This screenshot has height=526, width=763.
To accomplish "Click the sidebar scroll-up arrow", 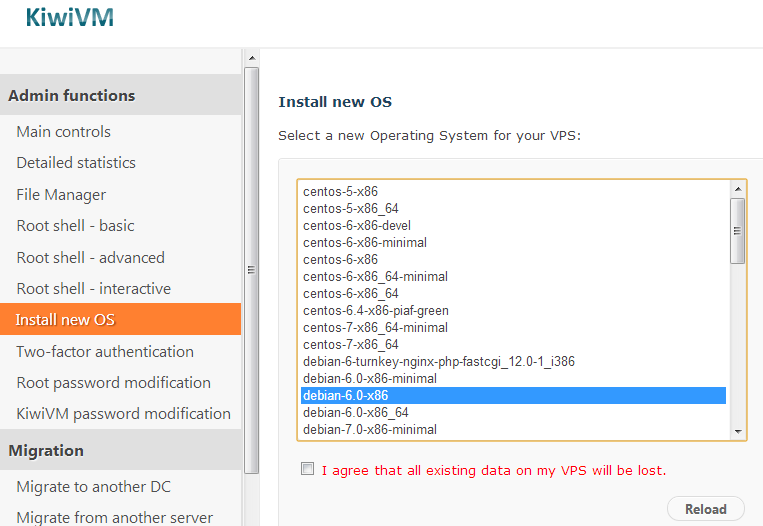I will click(252, 58).
